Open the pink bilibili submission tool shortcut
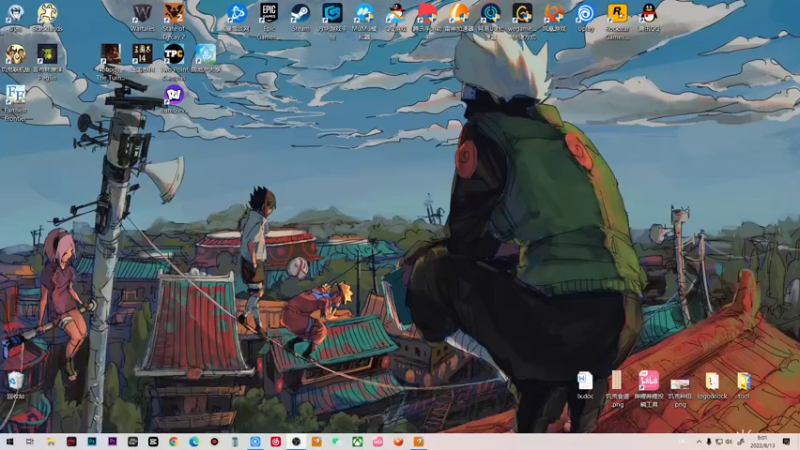The width and height of the screenshot is (800, 450). click(x=648, y=388)
